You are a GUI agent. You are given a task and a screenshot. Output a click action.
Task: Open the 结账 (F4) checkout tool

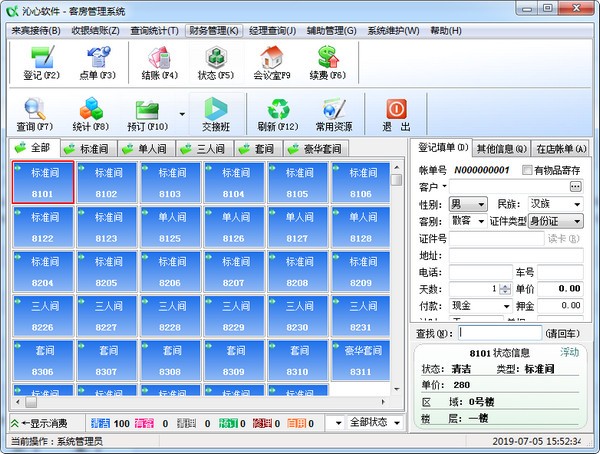(160, 62)
